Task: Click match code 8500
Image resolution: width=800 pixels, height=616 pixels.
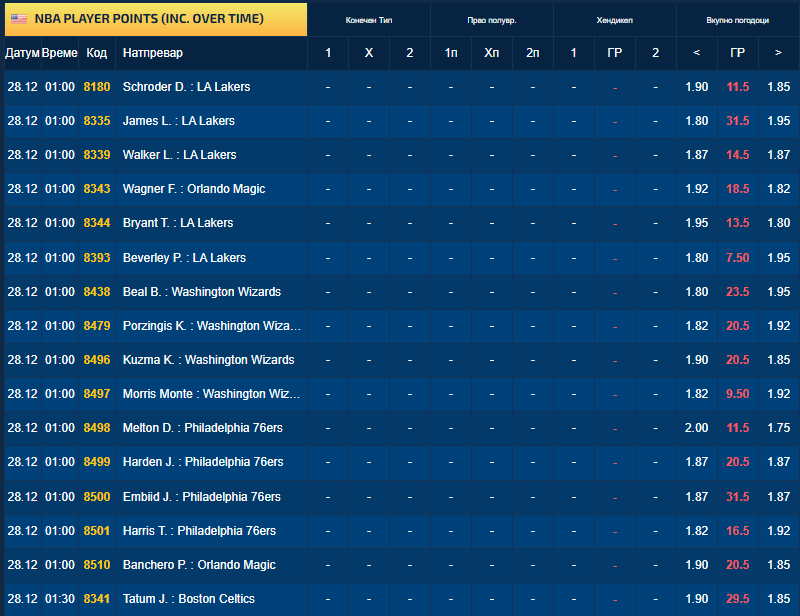Action: (97, 497)
